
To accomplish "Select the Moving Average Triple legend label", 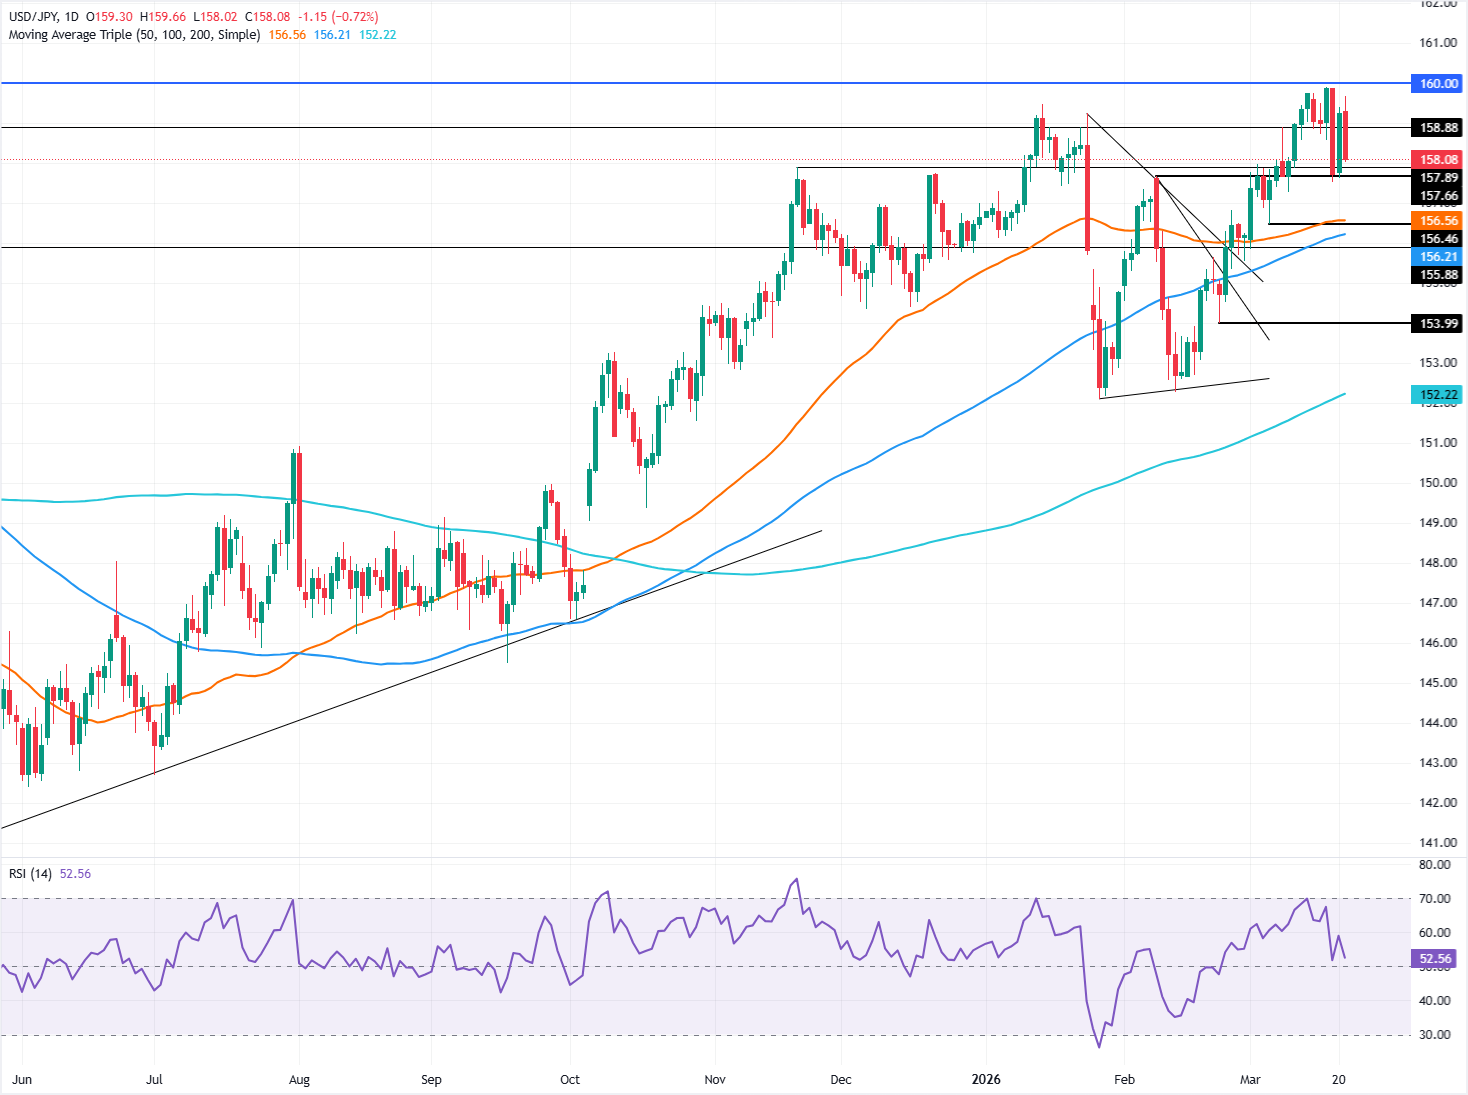I will pos(134,35).
